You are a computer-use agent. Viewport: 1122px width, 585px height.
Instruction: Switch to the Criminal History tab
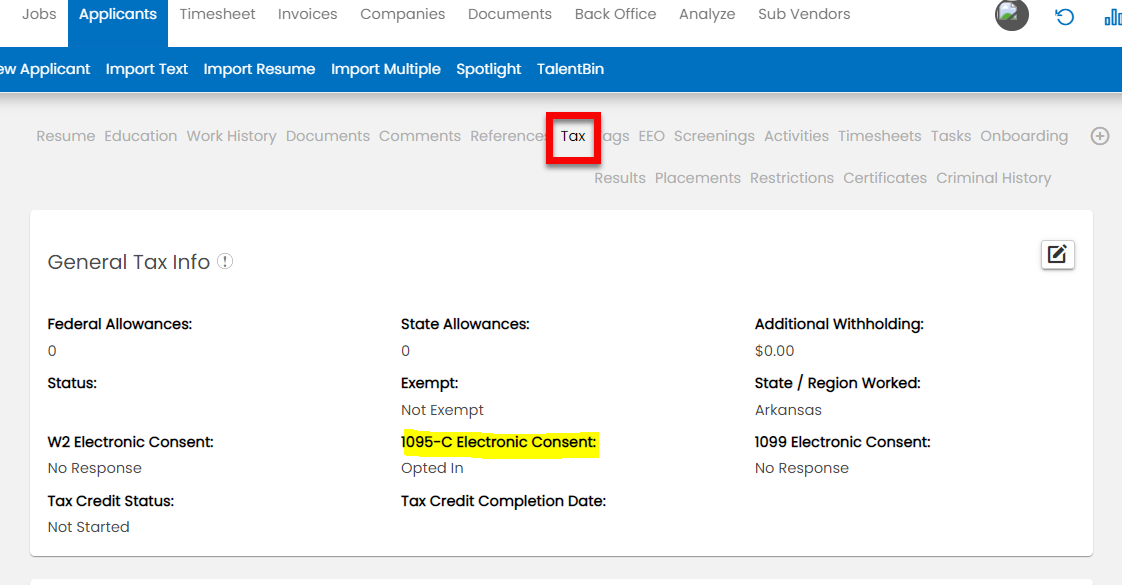coord(993,178)
